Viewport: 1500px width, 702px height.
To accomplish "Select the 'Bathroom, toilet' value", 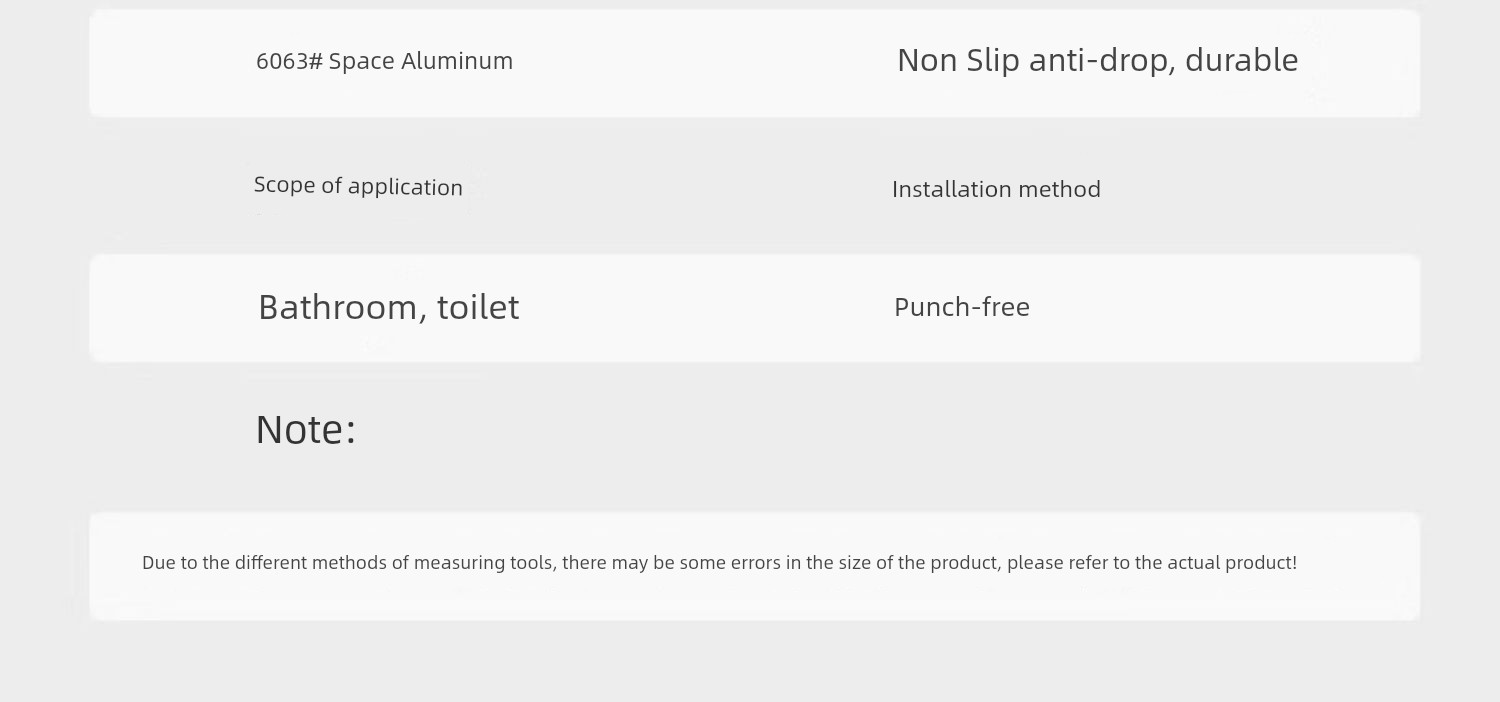I will (388, 307).
